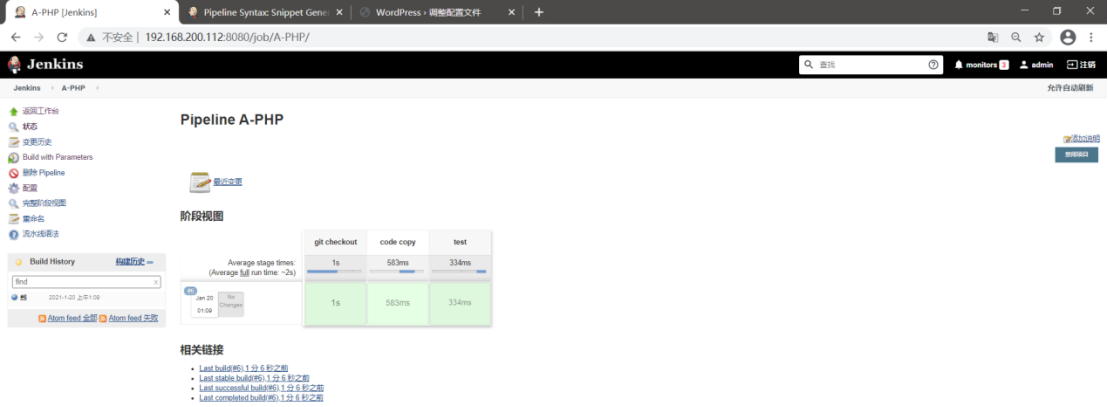Screen dimensions: 1108x407
Task: Click the gear icon next to 配置
Action: click(x=13, y=188)
